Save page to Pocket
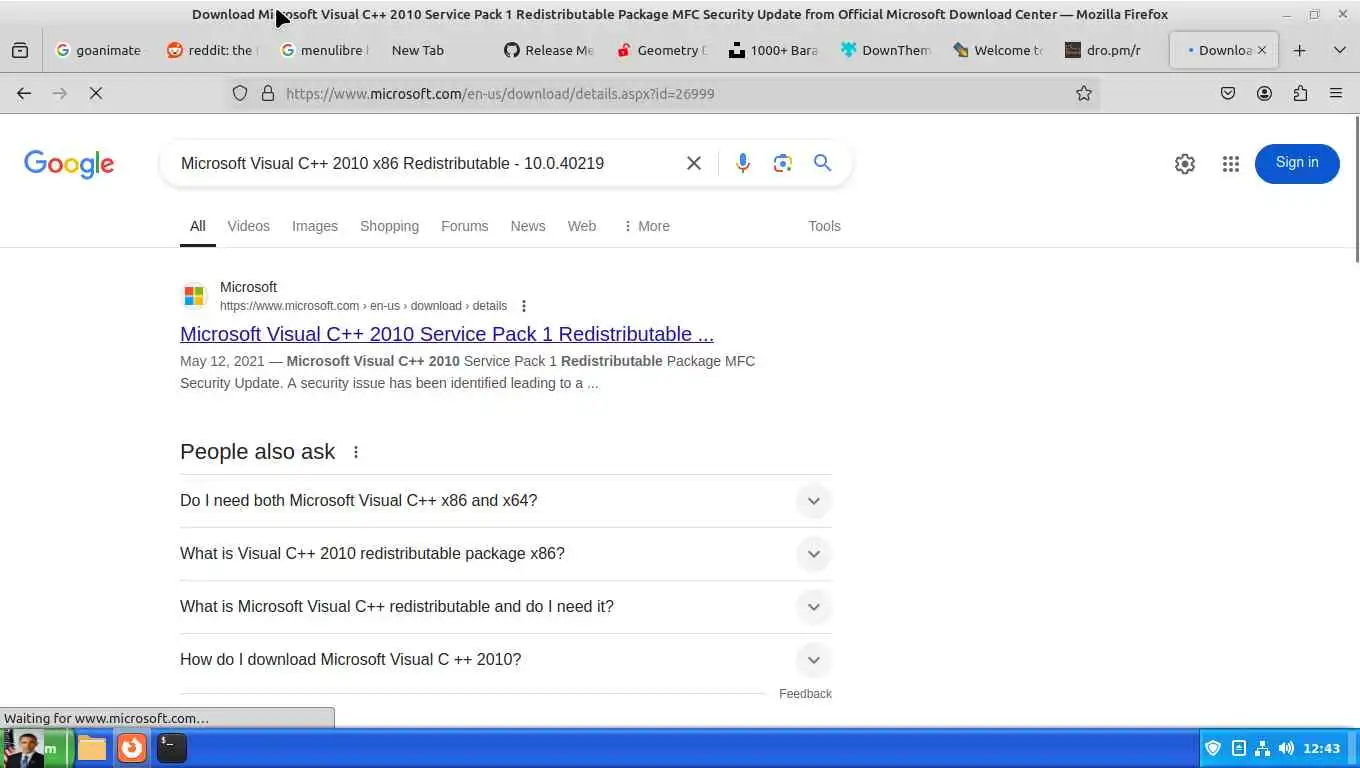This screenshot has width=1360, height=768. [1228, 93]
